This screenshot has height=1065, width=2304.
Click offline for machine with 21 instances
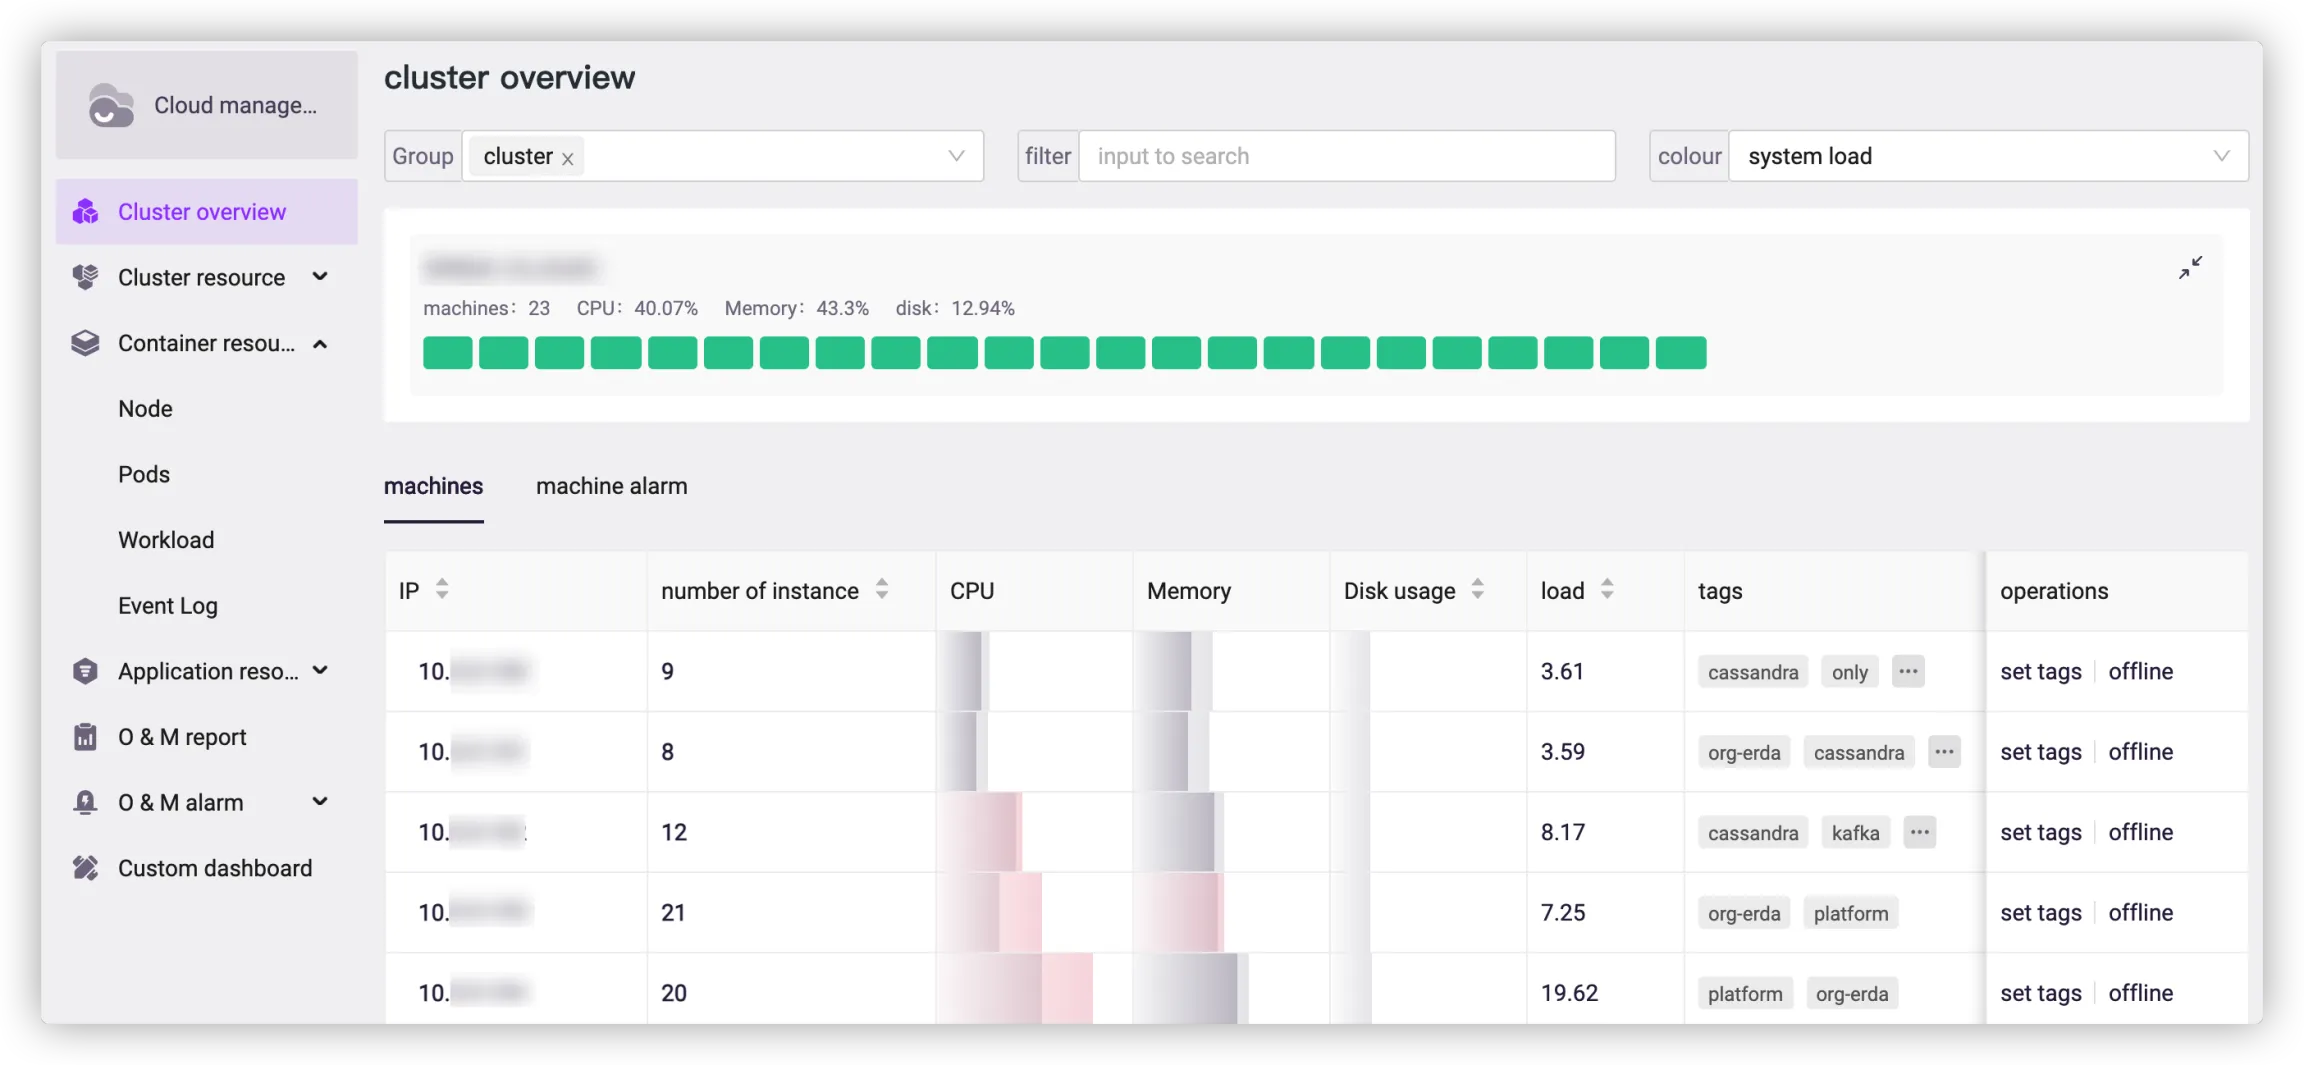[2140, 913]
